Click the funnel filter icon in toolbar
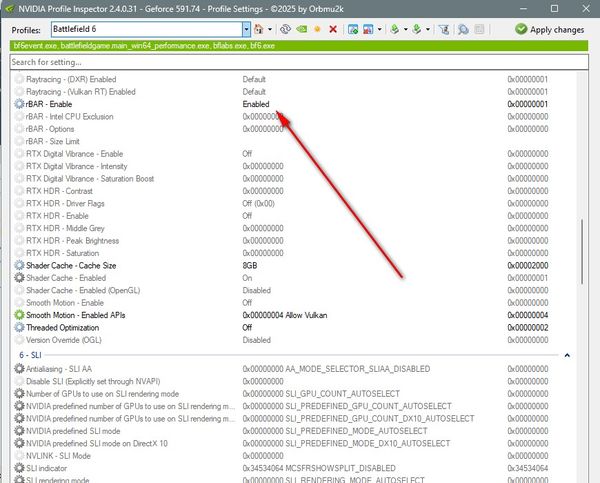Viewport: 600px width, 483px height. [x=441, y=30]
